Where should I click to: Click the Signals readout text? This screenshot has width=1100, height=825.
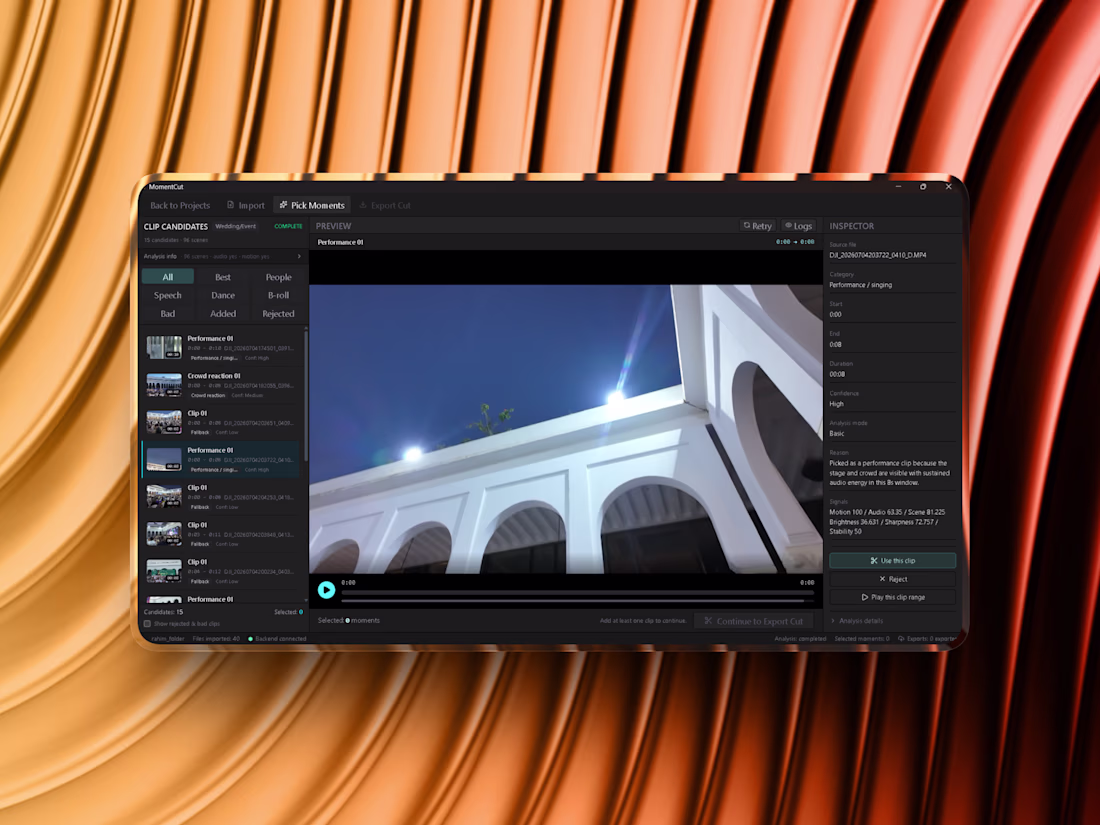[x=887, y=522]
